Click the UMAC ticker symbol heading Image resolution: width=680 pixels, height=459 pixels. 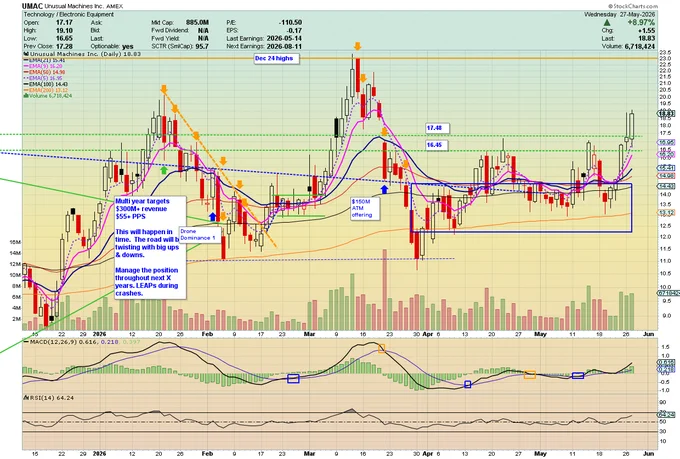click(x=33, y=6)
